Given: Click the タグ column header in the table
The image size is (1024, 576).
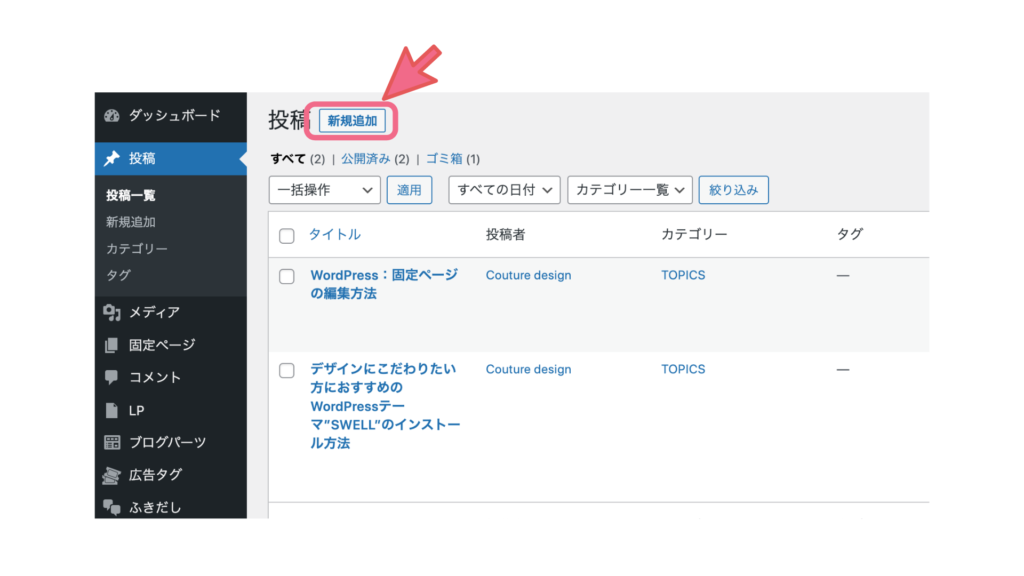Looking at the screenshot, I should click(850, 234).
